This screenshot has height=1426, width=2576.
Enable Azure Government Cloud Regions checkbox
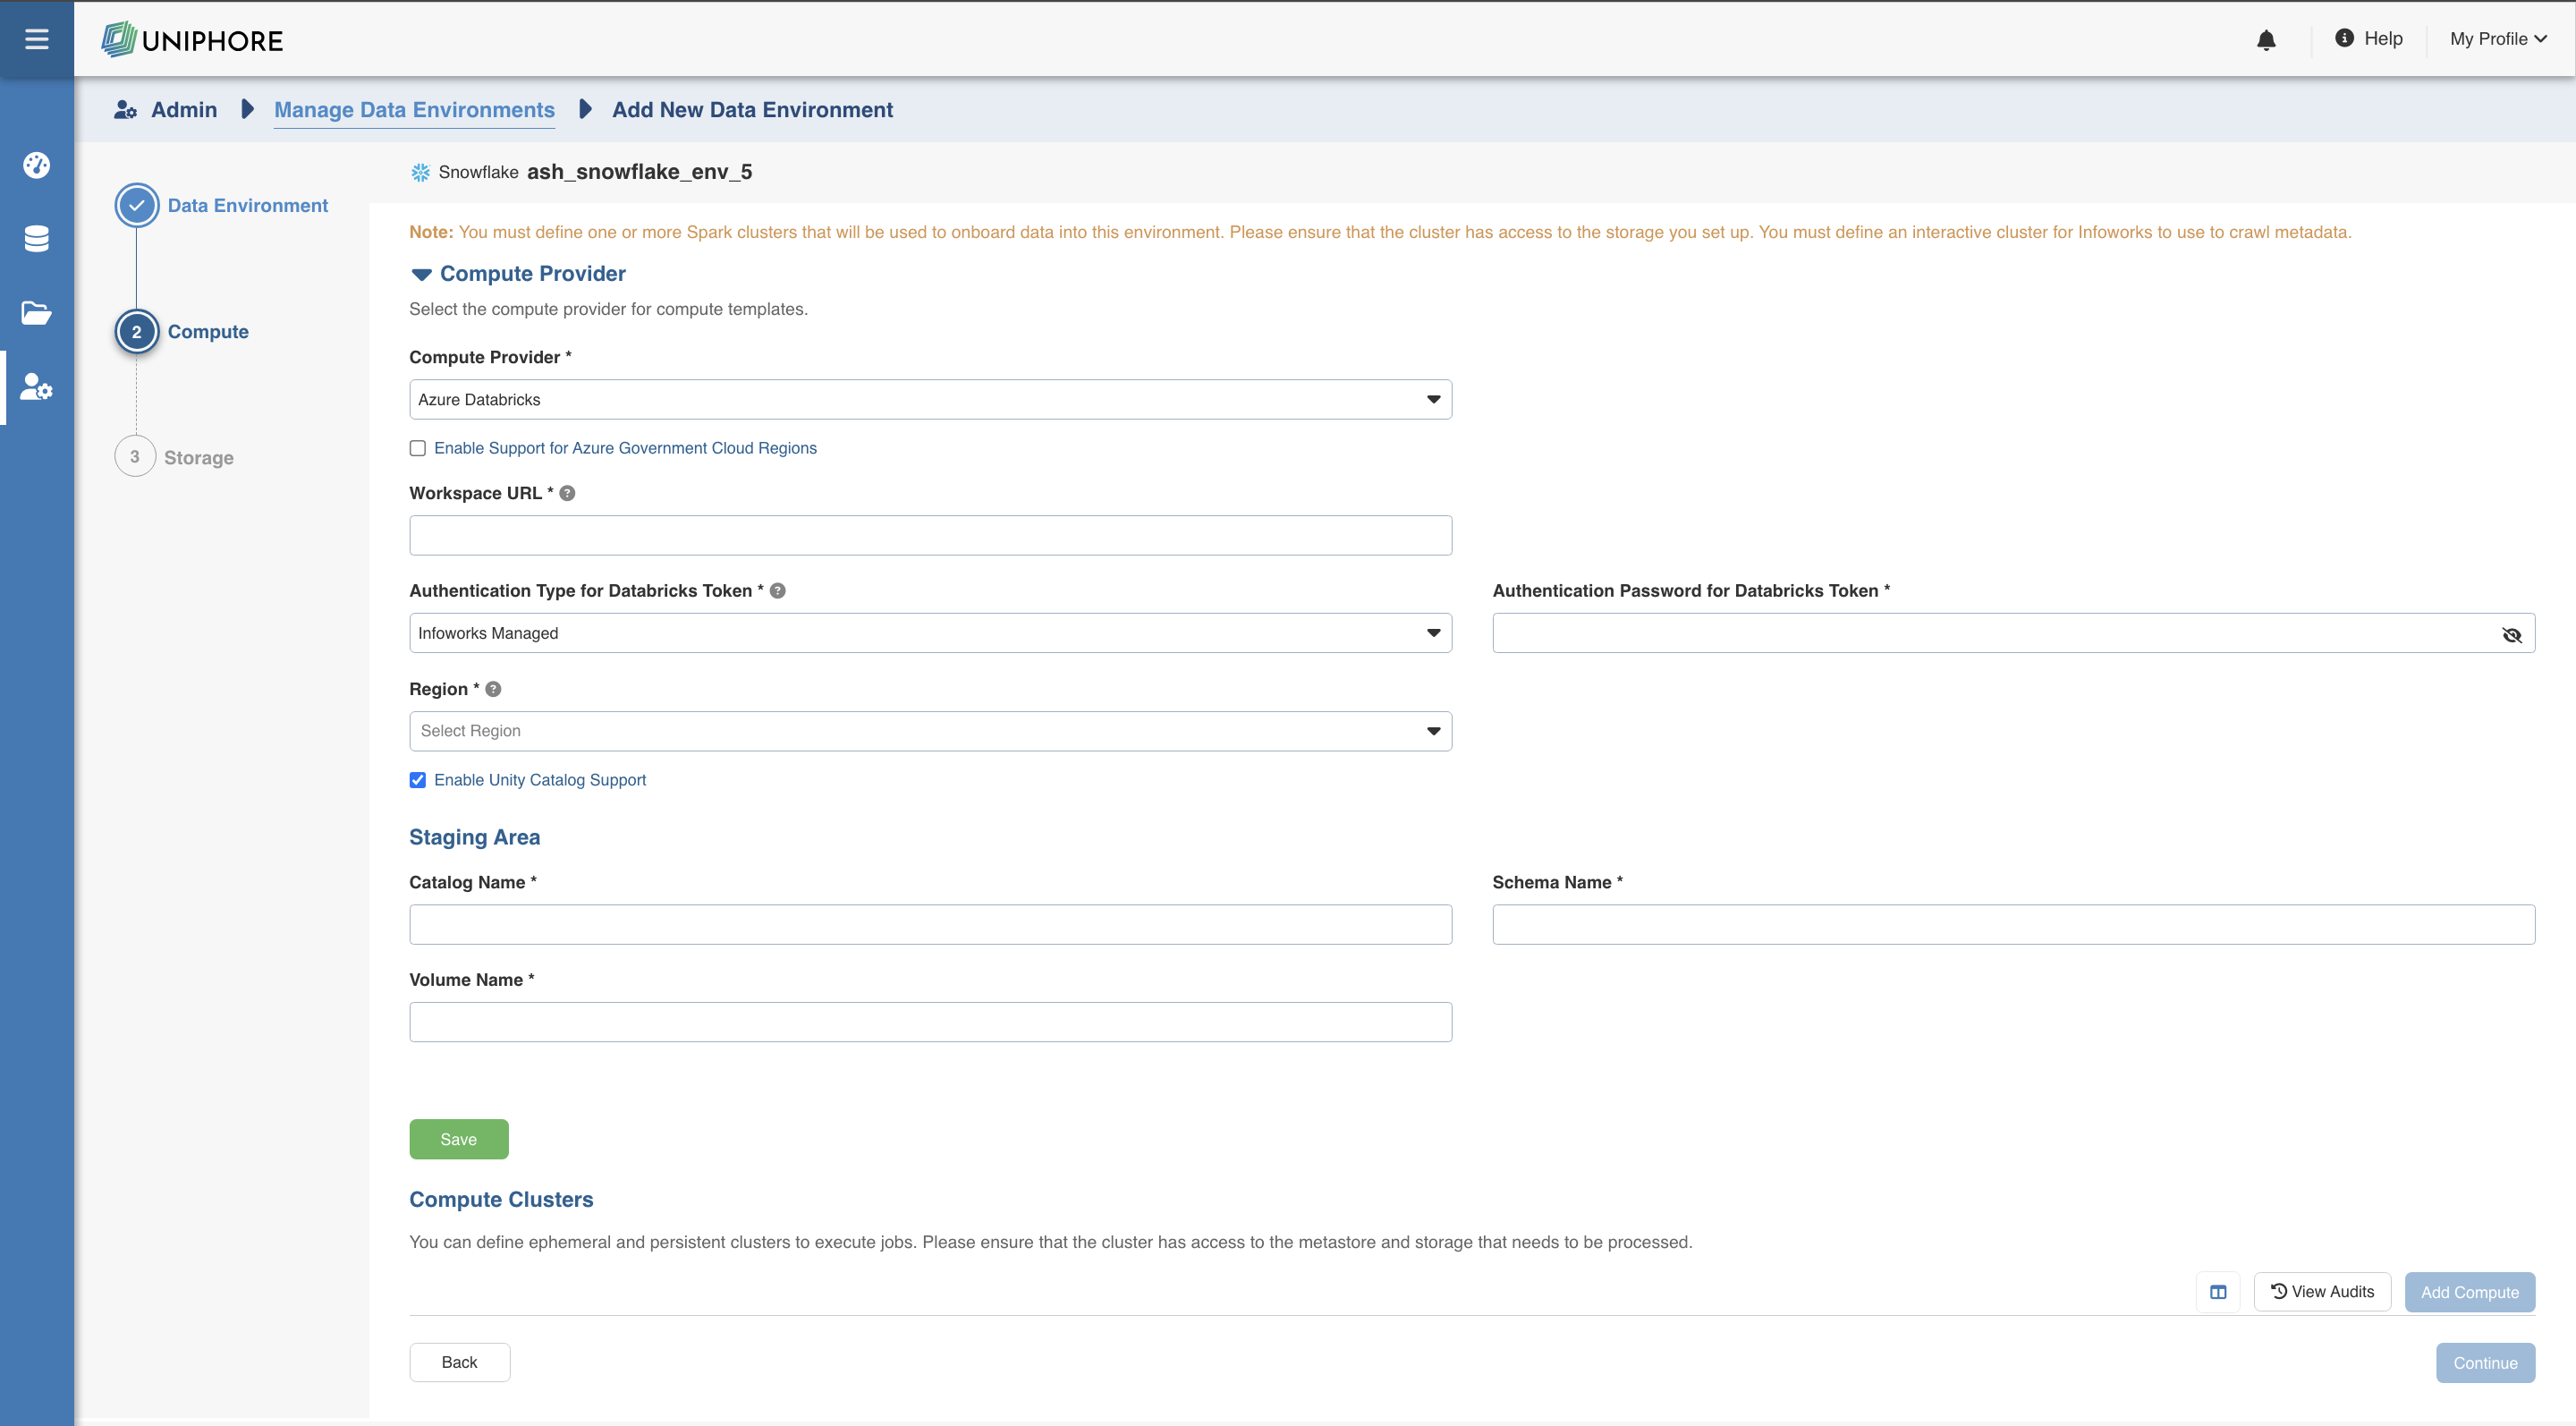pyautogui.click(x=418, y=449)
